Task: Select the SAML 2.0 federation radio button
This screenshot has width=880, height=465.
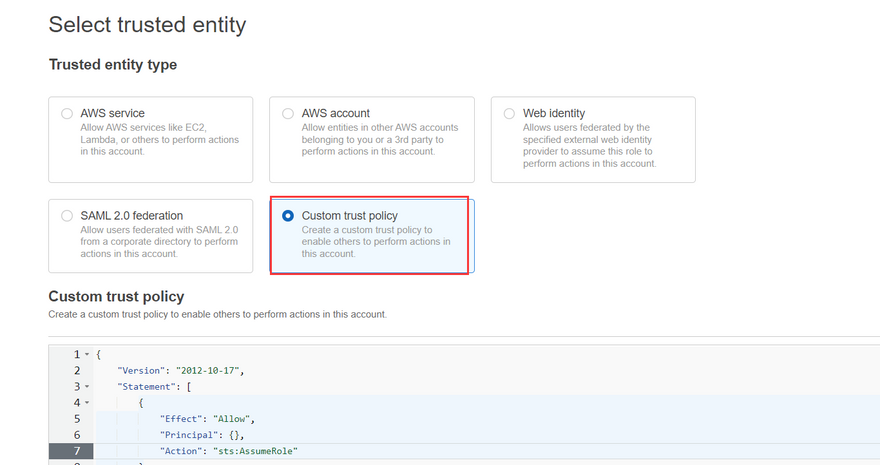Action: click(67, 216)
